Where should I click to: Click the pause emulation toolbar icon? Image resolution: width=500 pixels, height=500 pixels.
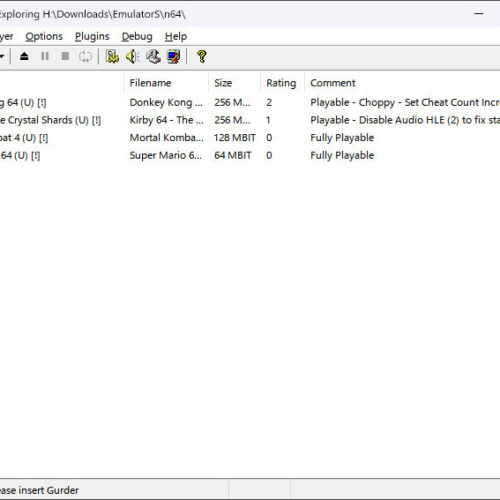tap(45, 56)
